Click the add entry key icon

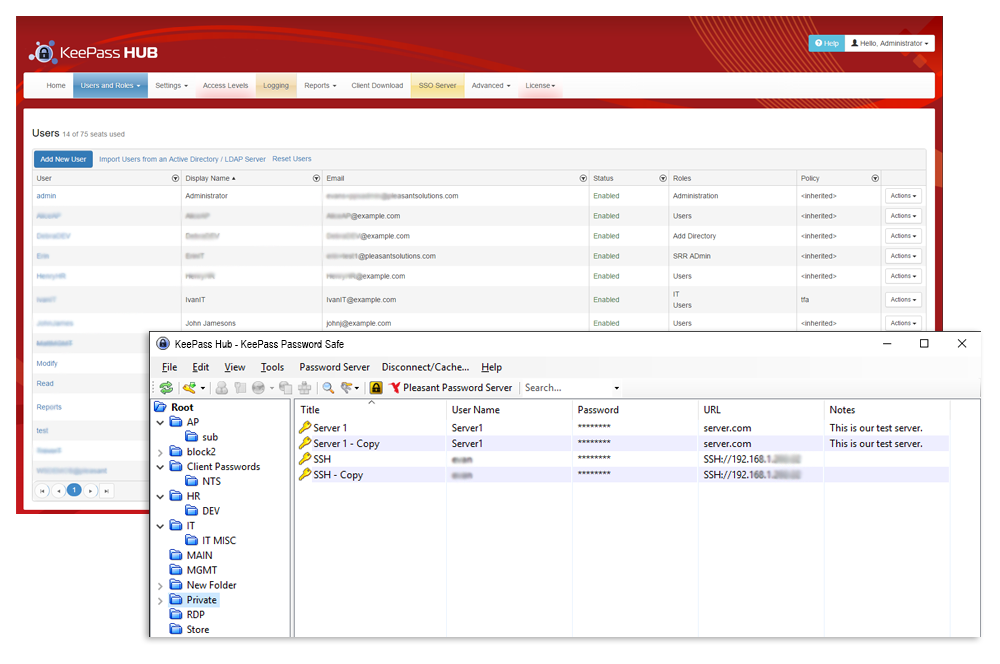(189, 388)
